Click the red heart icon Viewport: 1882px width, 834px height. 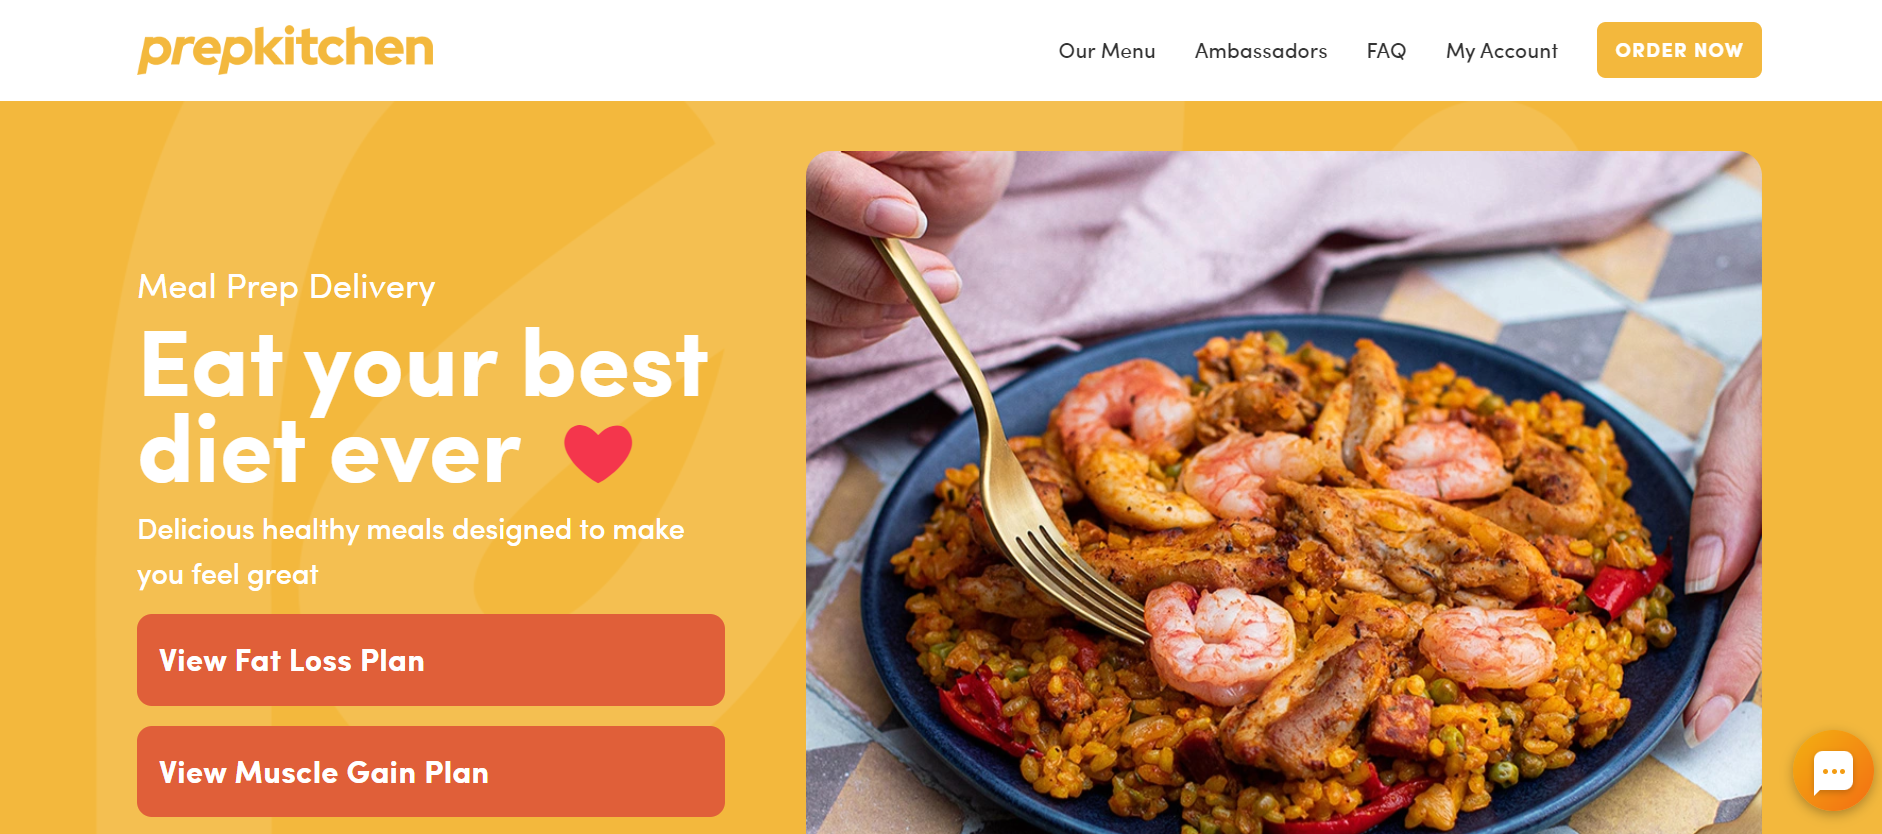pyautogui.click(x=598, y=453)
